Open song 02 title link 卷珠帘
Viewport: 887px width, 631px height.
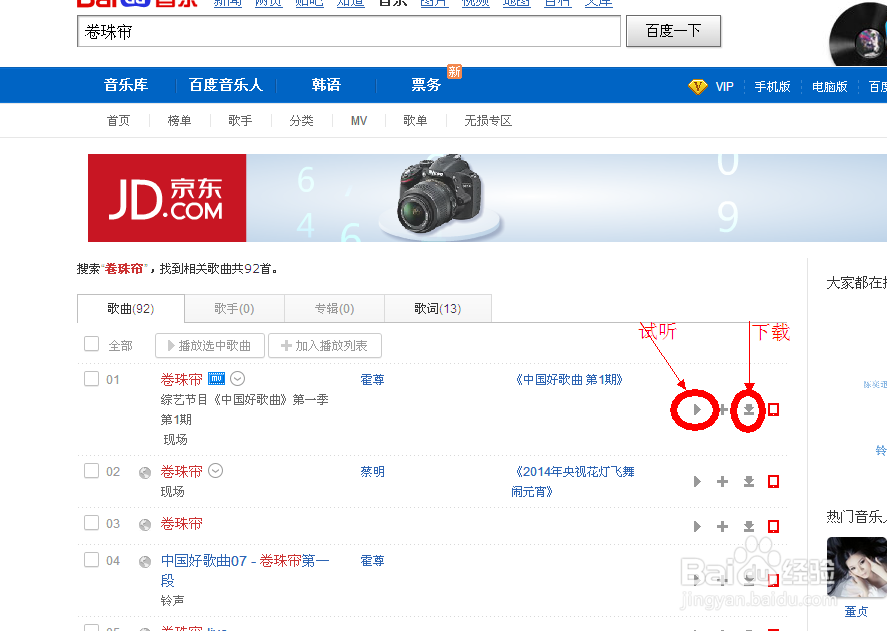[182, 471]
